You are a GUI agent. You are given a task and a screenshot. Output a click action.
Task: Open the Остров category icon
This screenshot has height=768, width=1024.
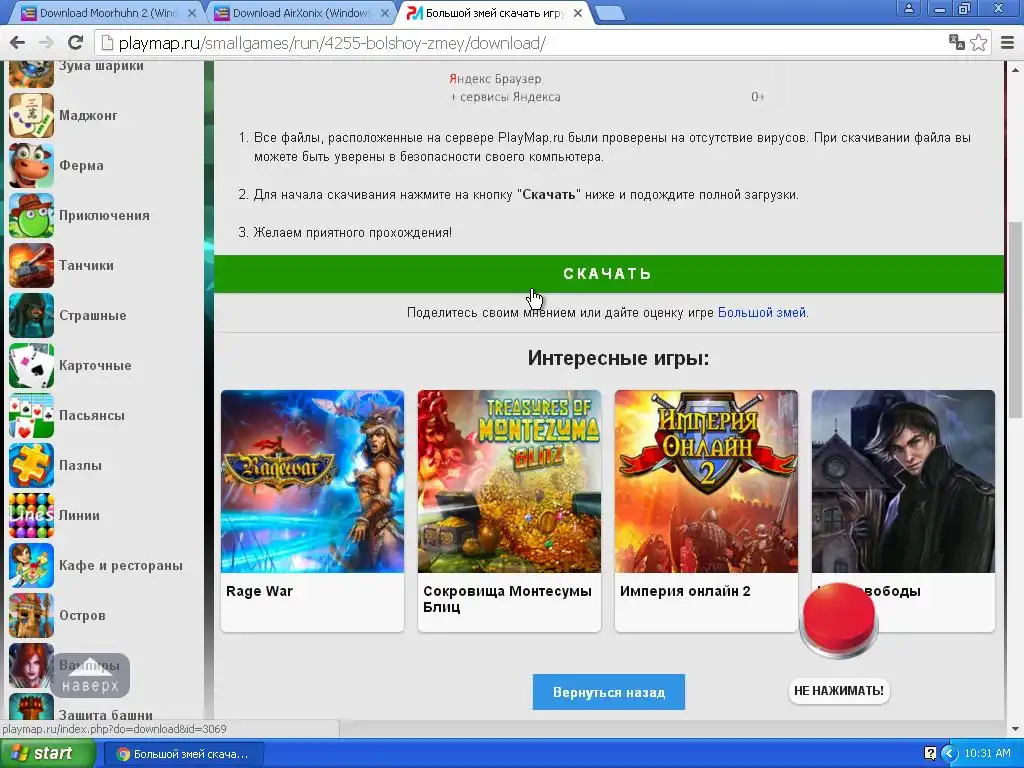31,615
